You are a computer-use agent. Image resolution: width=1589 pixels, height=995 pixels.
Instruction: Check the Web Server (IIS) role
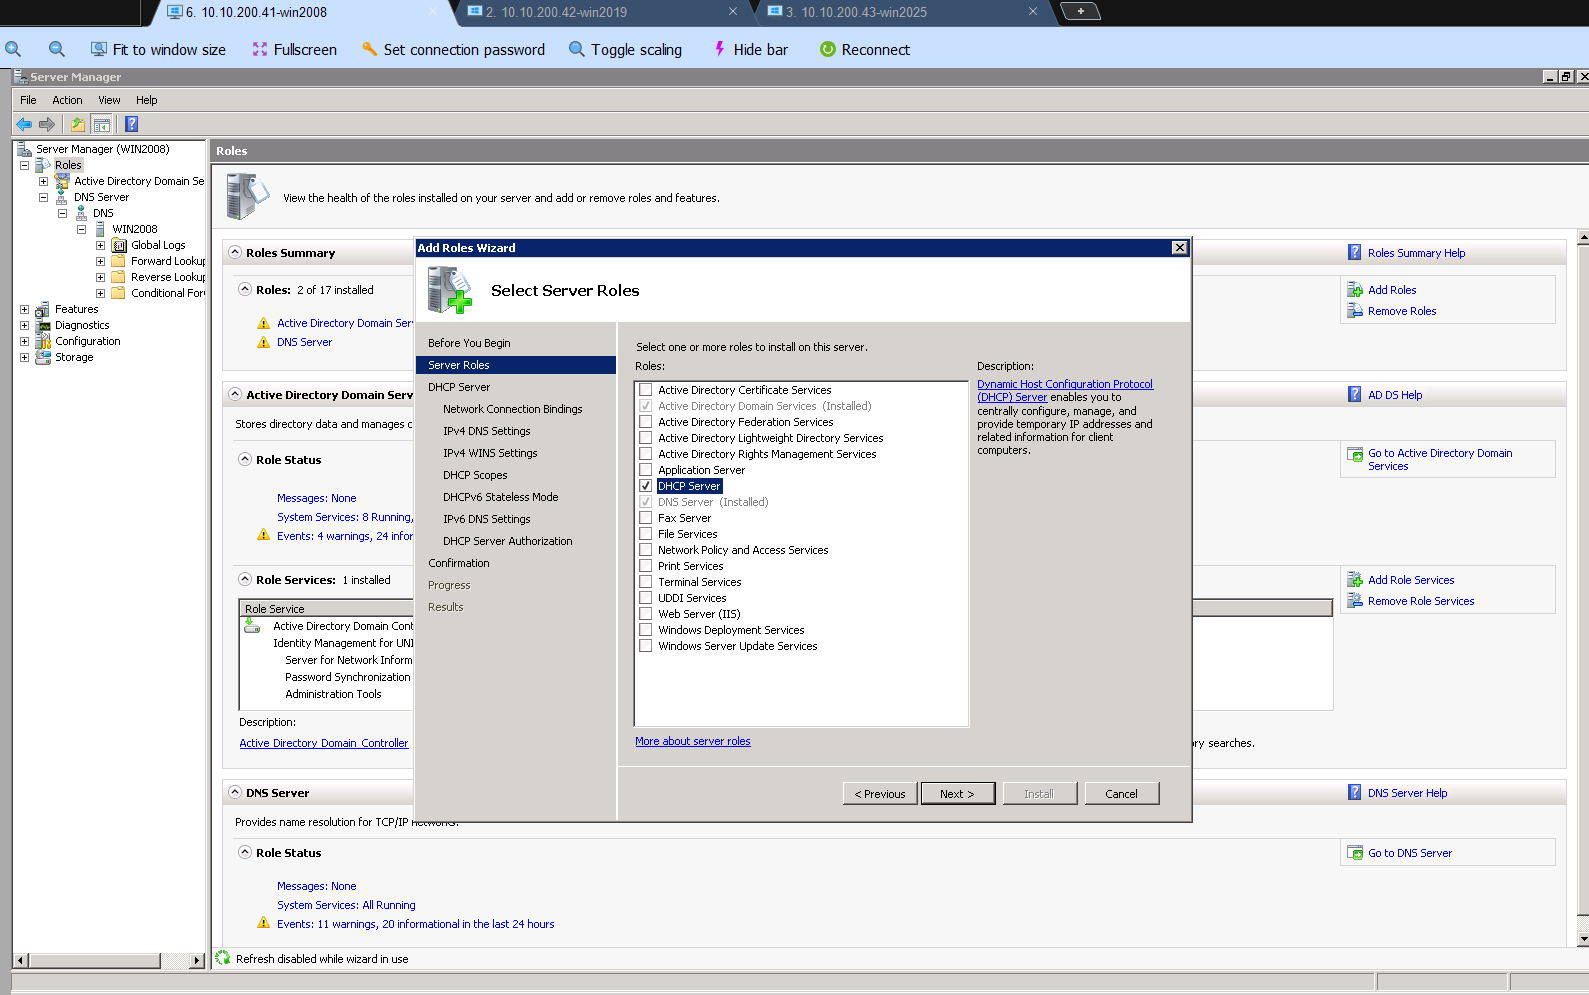pos(646,614)
